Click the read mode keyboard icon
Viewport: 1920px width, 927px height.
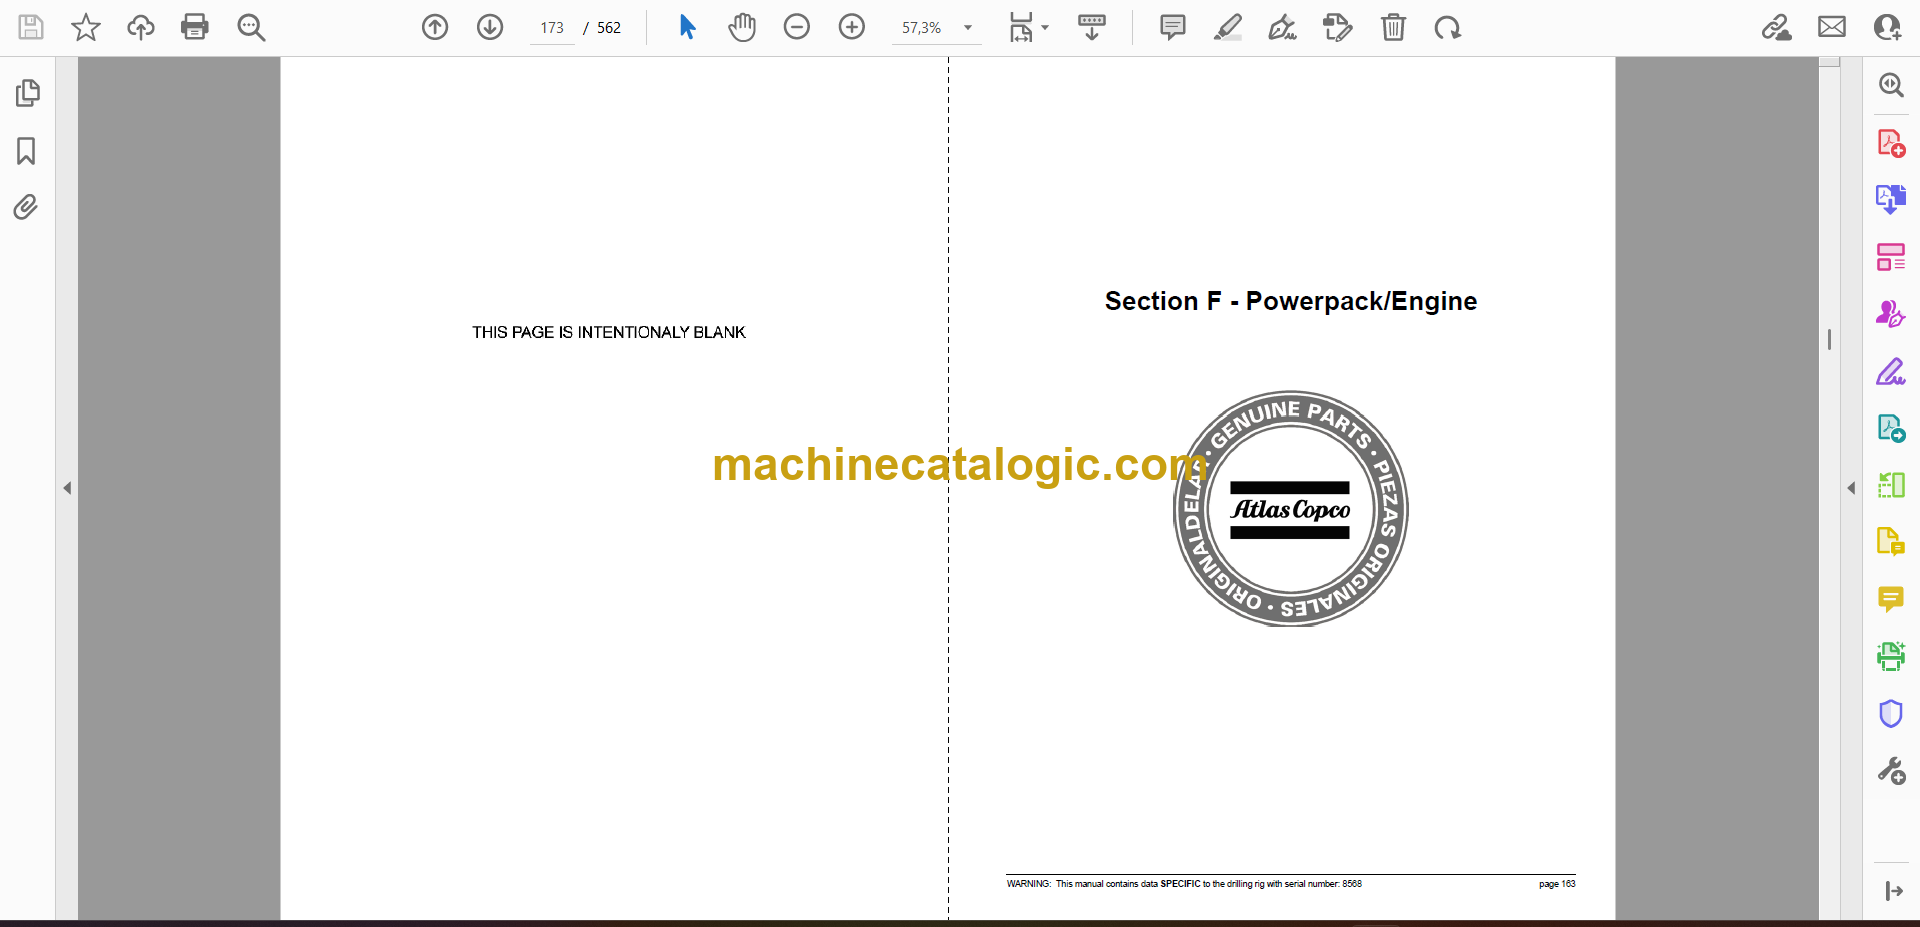1092,27
